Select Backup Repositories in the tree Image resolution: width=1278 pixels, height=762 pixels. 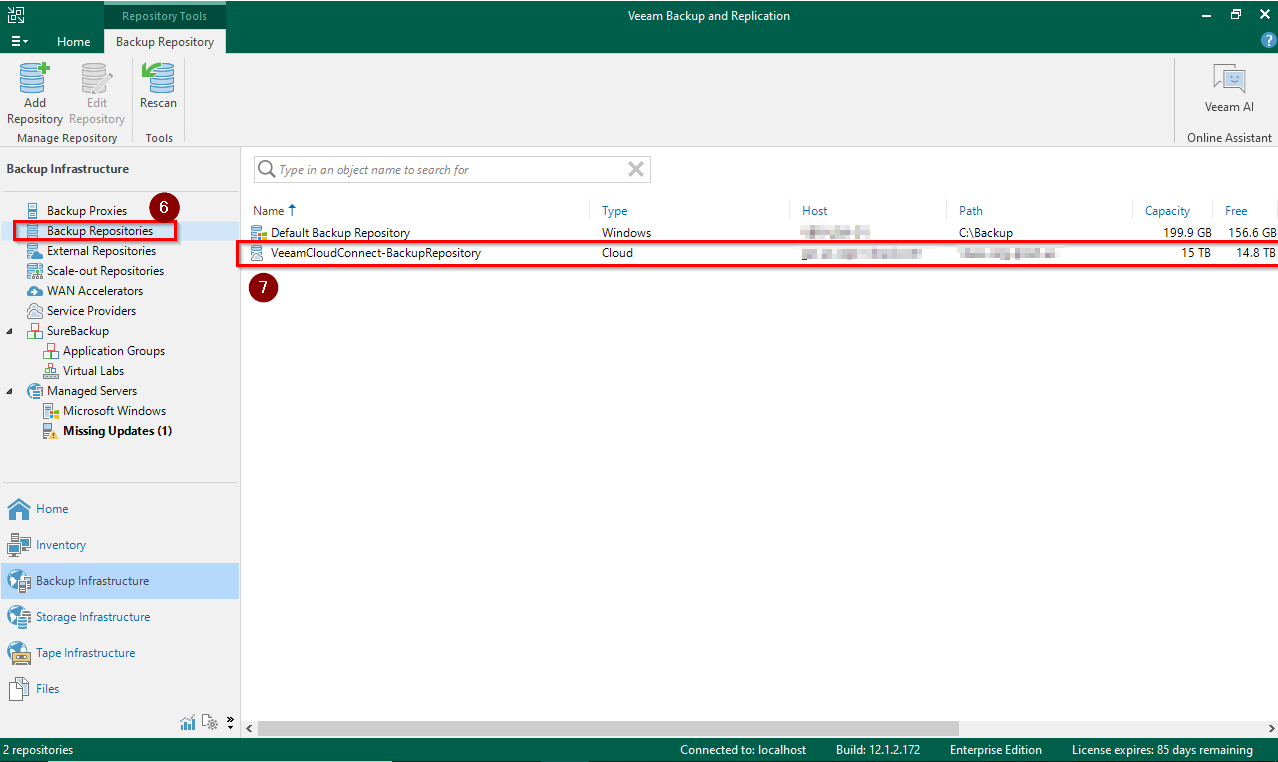tap(99, 231)
